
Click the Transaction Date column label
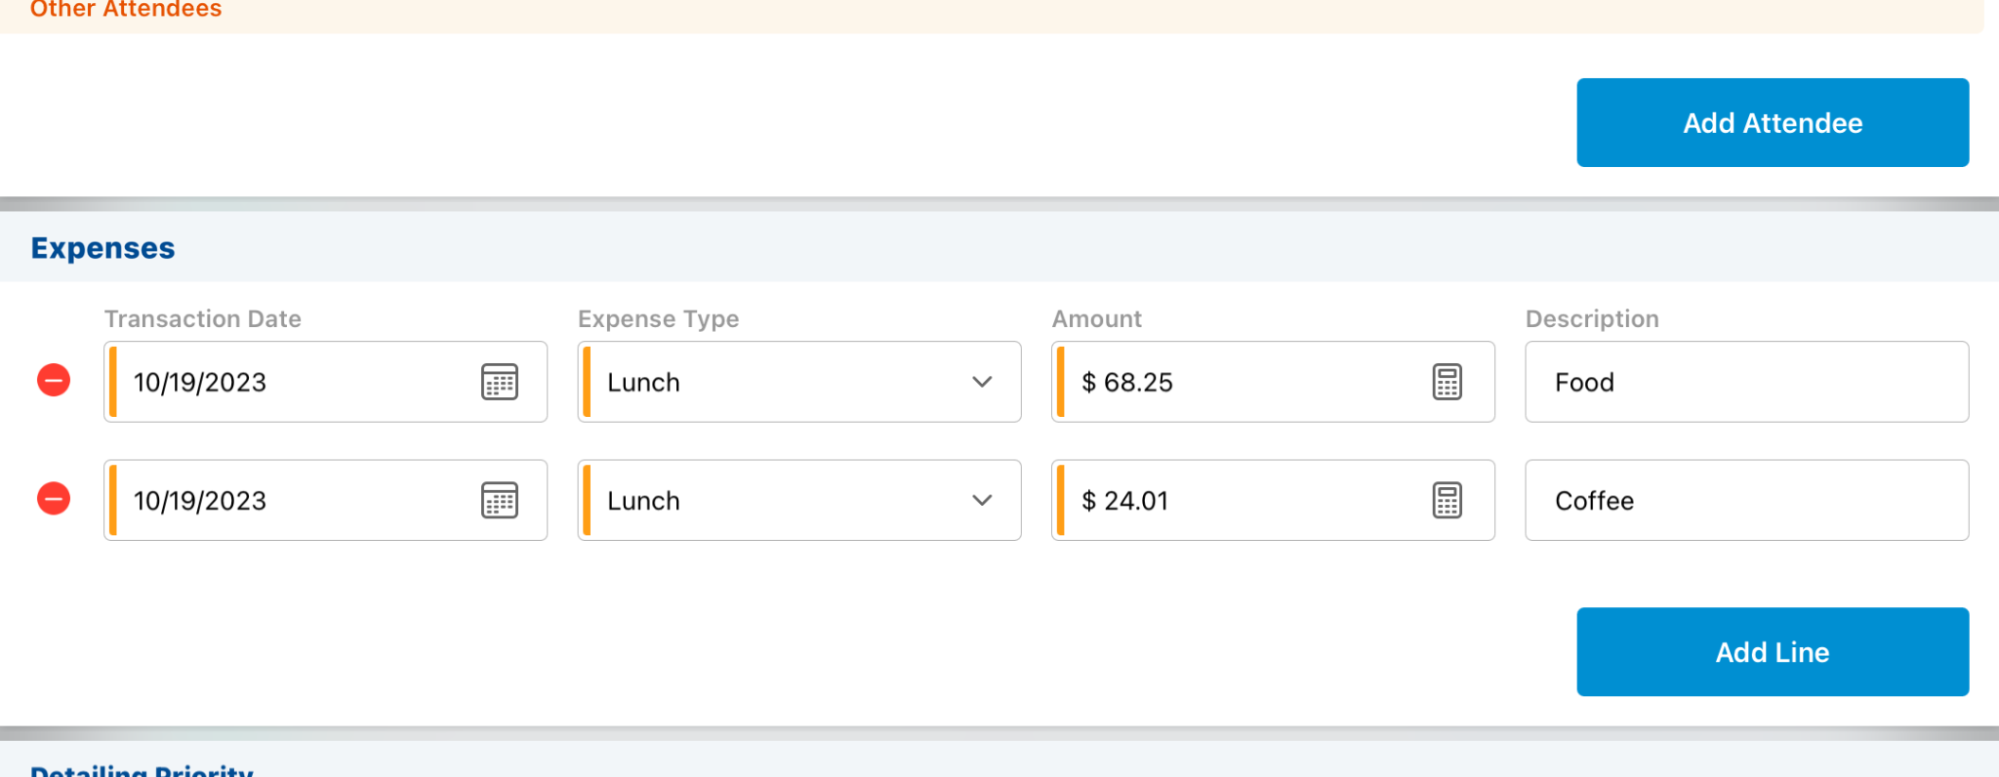pyautogui.click(x=203, y=319)
